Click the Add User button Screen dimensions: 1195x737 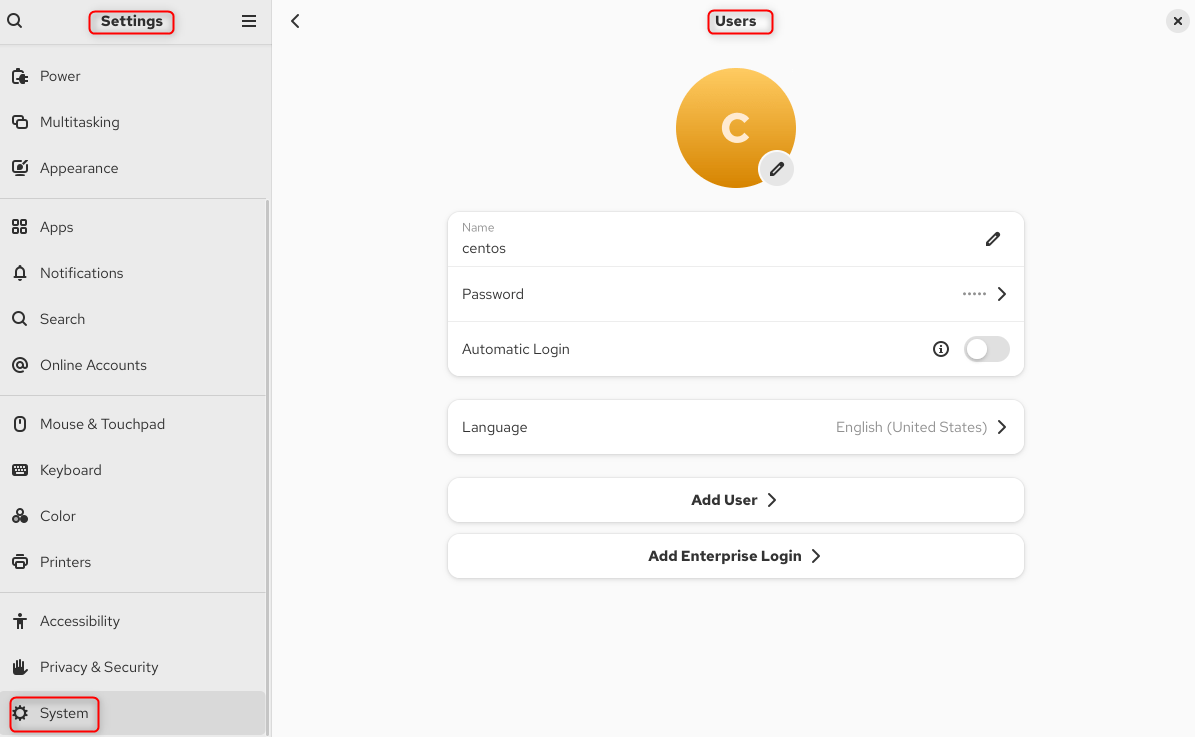click(x=735, y=500)
